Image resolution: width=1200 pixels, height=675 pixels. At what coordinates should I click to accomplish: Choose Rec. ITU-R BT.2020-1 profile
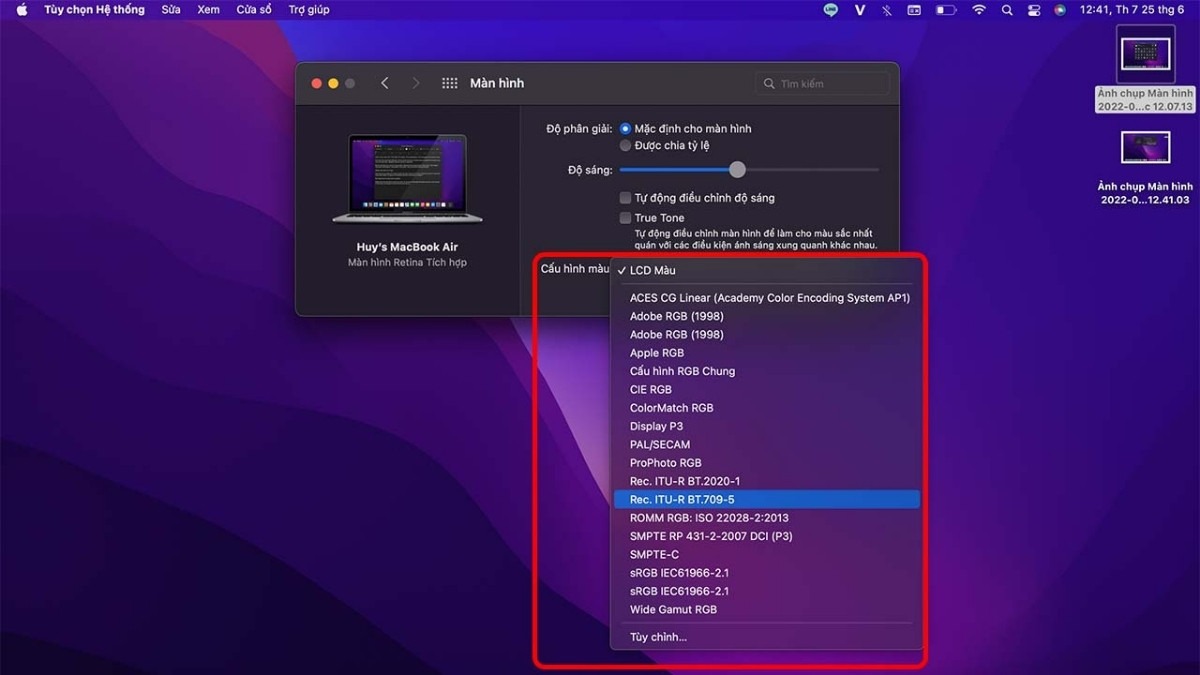pos(767,481)
